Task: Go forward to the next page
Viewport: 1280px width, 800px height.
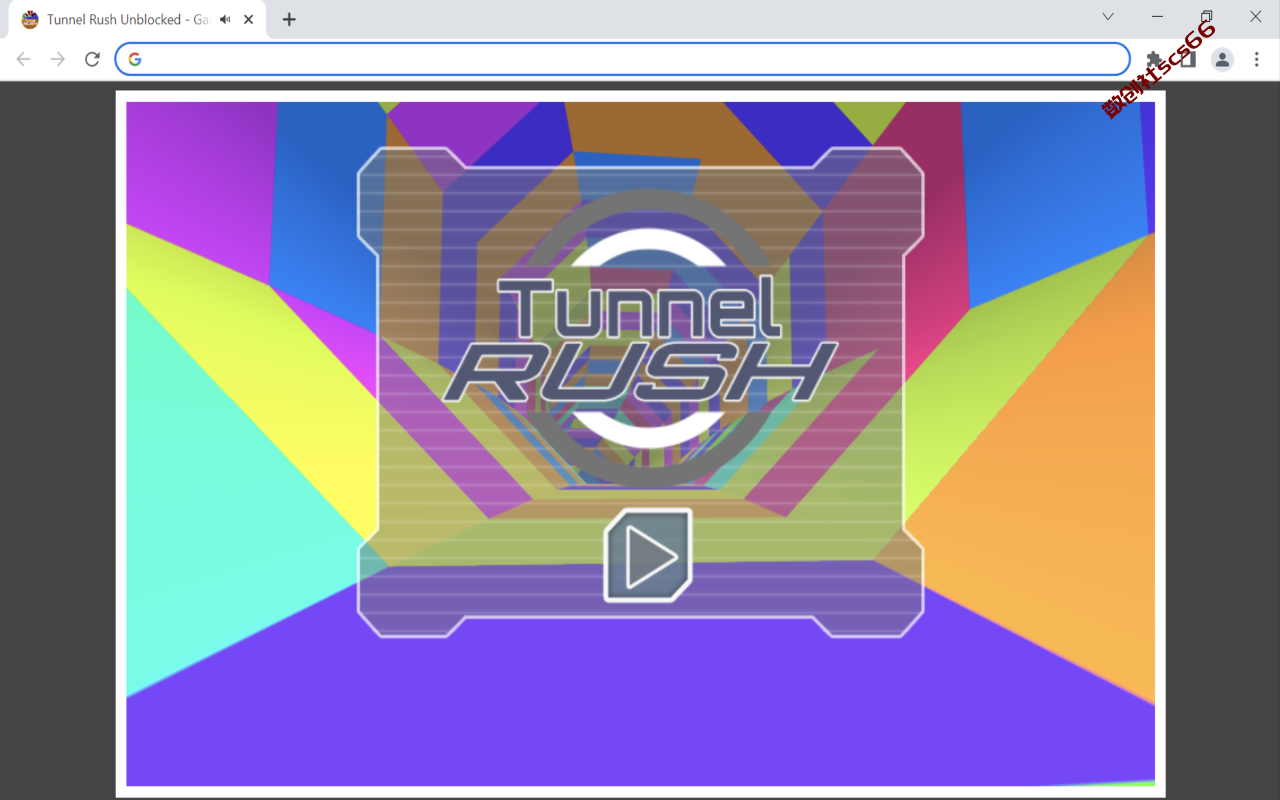Action: (58, 59)
